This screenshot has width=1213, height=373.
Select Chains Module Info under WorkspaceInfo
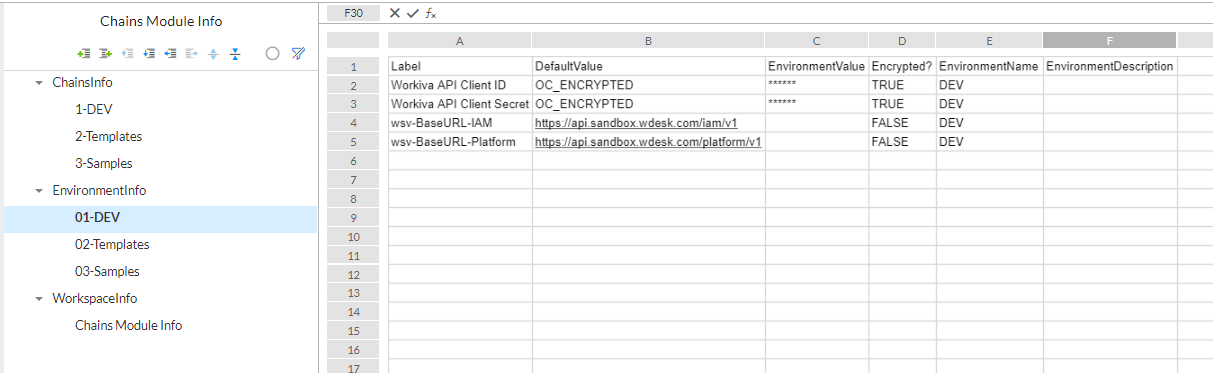[128, 325]
